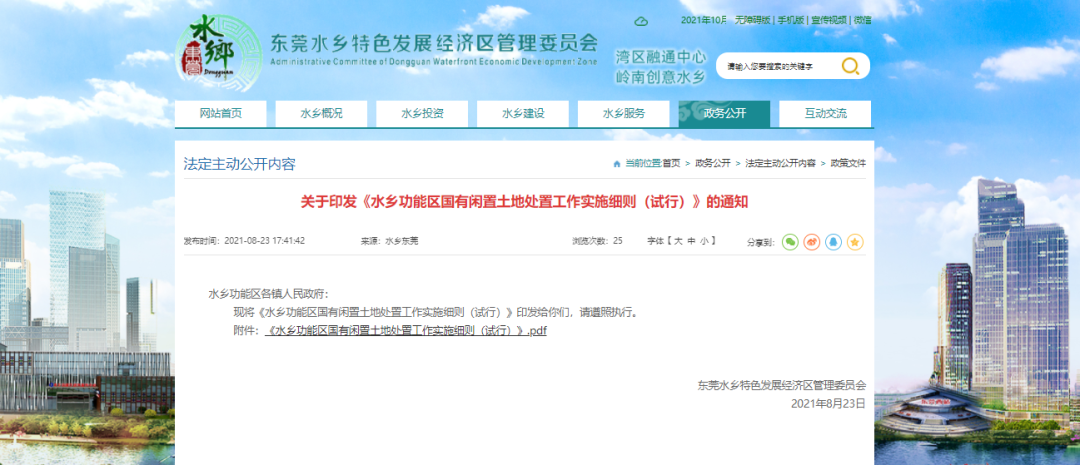
Task: Click 政务公开 in the breadcrumb
Action: (x=713, y=163)
